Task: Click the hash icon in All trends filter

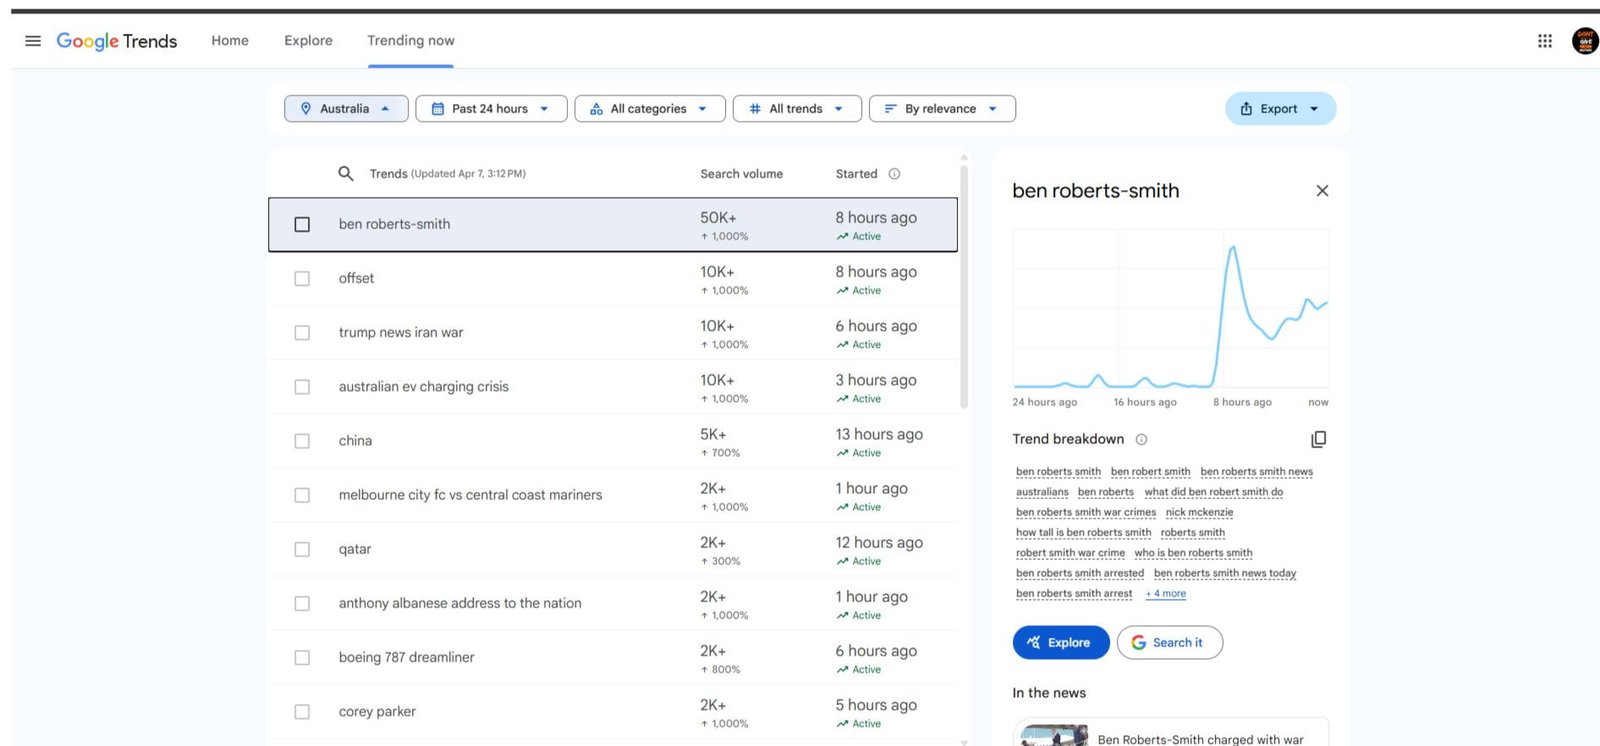Action: pos(755,109)
